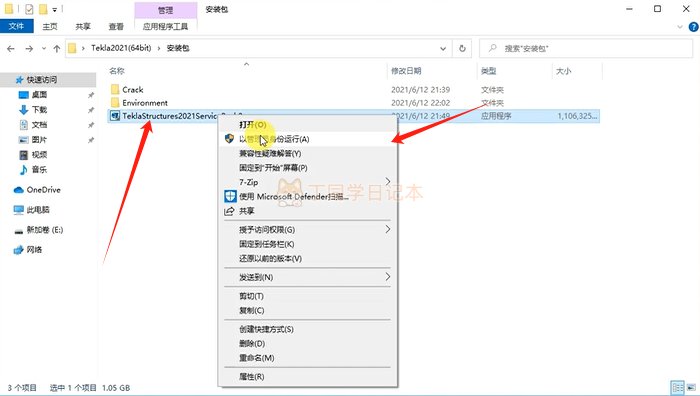Open 图片 in the sidebar

click(39, 139)
